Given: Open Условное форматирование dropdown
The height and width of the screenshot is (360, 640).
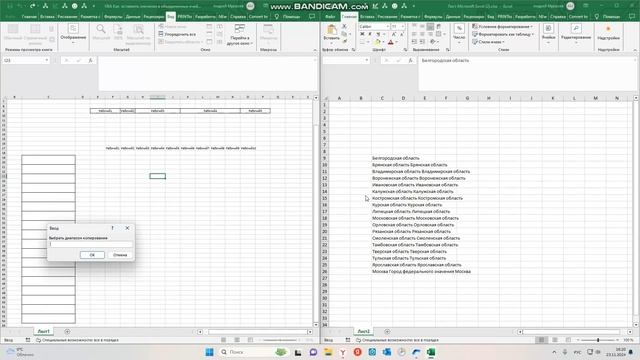Looking at the screenshot, I should [502, 27].
